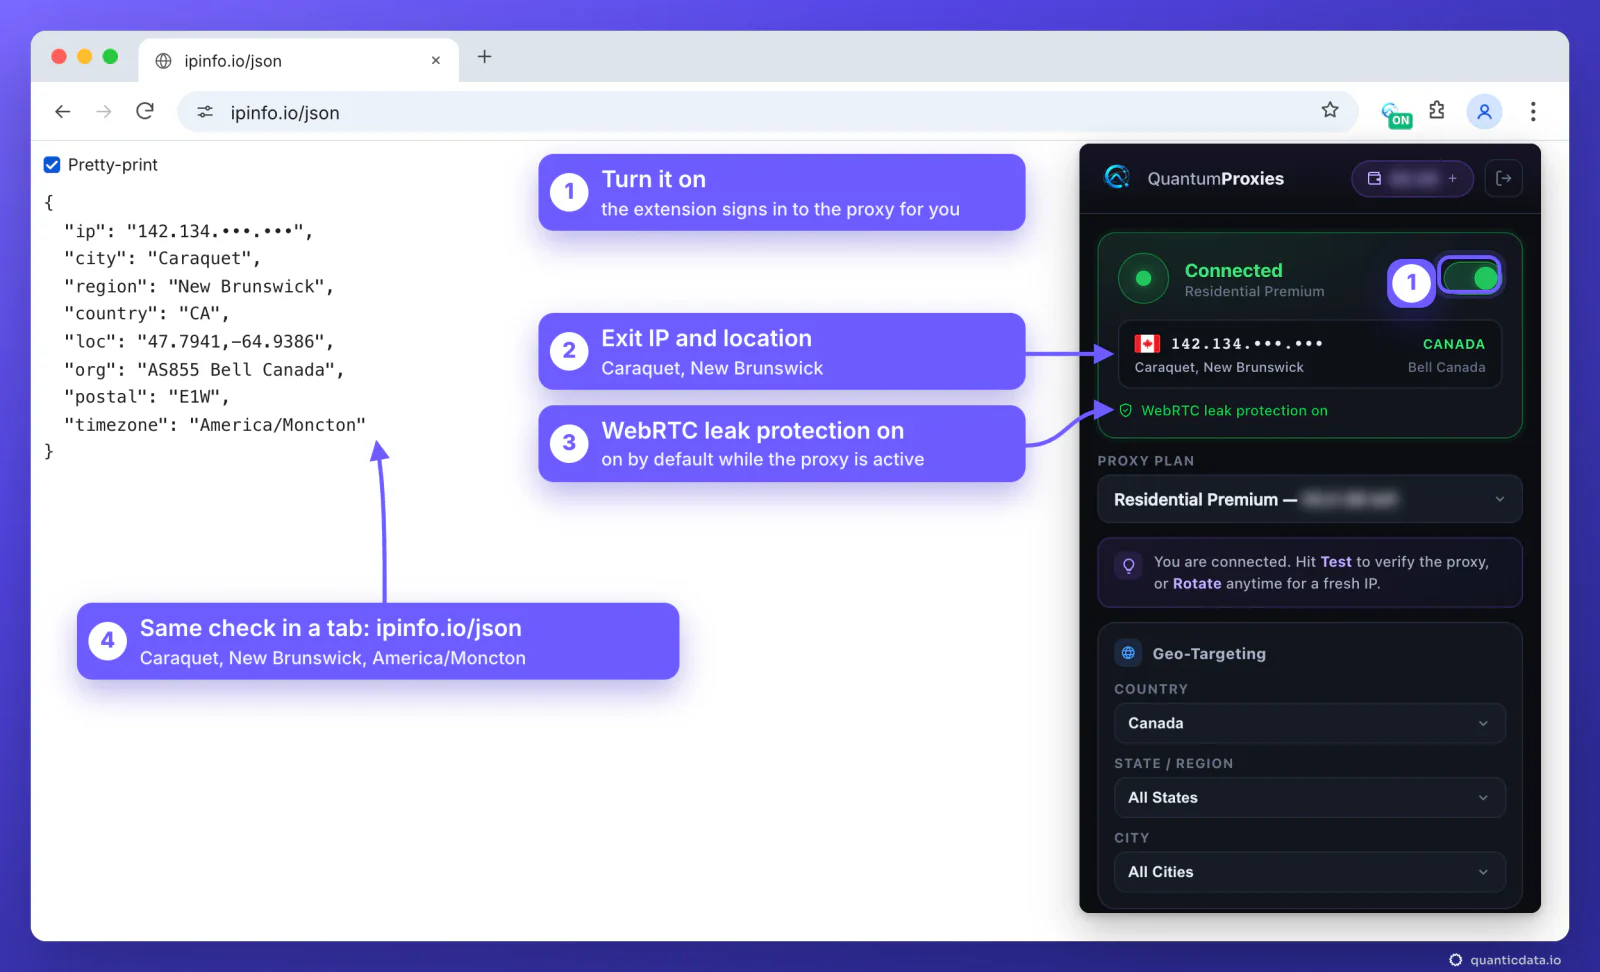
Task: Click the Rotate link in the tip
Action: (1197, 584)
